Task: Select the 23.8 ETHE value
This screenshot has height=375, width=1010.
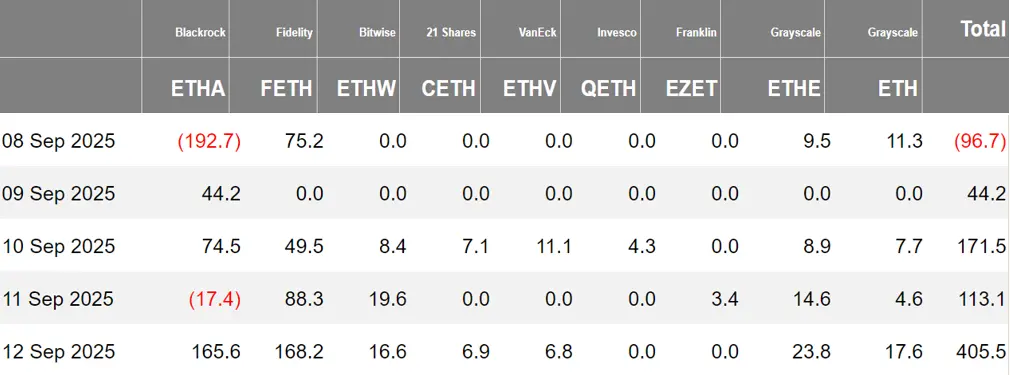Action: [x=811, y=352]
